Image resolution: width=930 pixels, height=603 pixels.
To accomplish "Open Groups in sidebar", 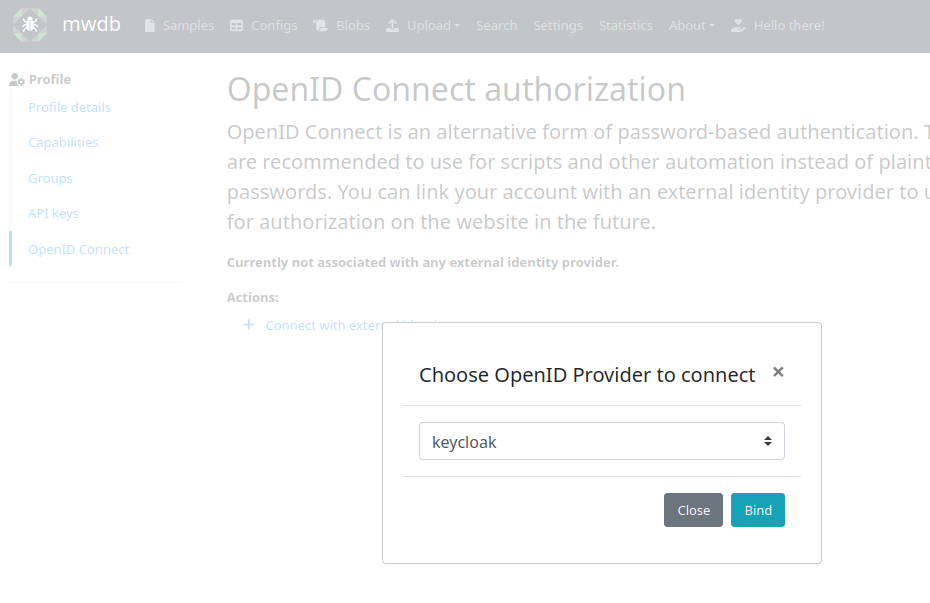I will [50, 178].
